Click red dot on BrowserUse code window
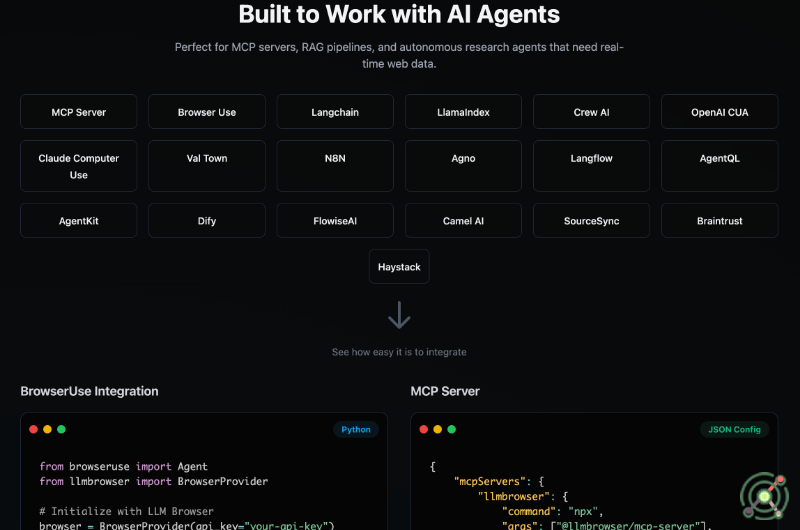Viewport: 800px width, 530px height. coord(33,429)
